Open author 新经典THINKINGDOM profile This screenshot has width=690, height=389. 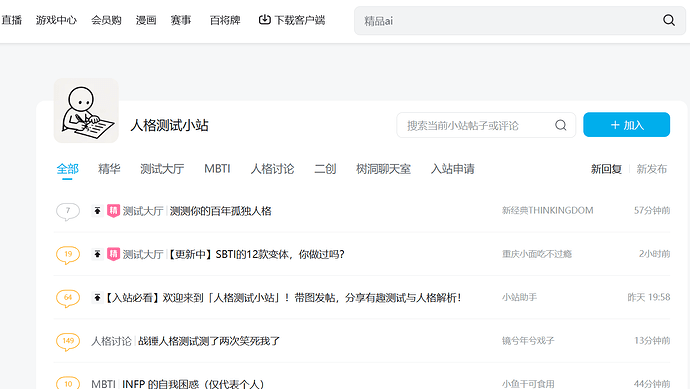(x=547, y=210)
